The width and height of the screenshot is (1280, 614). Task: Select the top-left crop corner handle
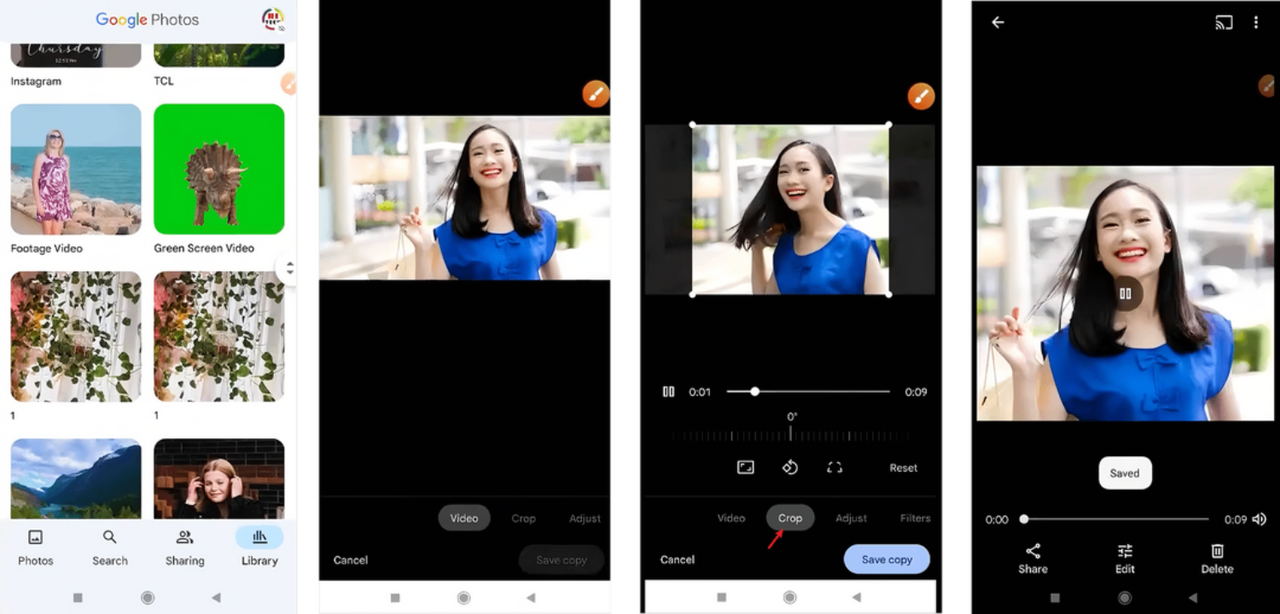pyautogui.click(x=693, y=125)
